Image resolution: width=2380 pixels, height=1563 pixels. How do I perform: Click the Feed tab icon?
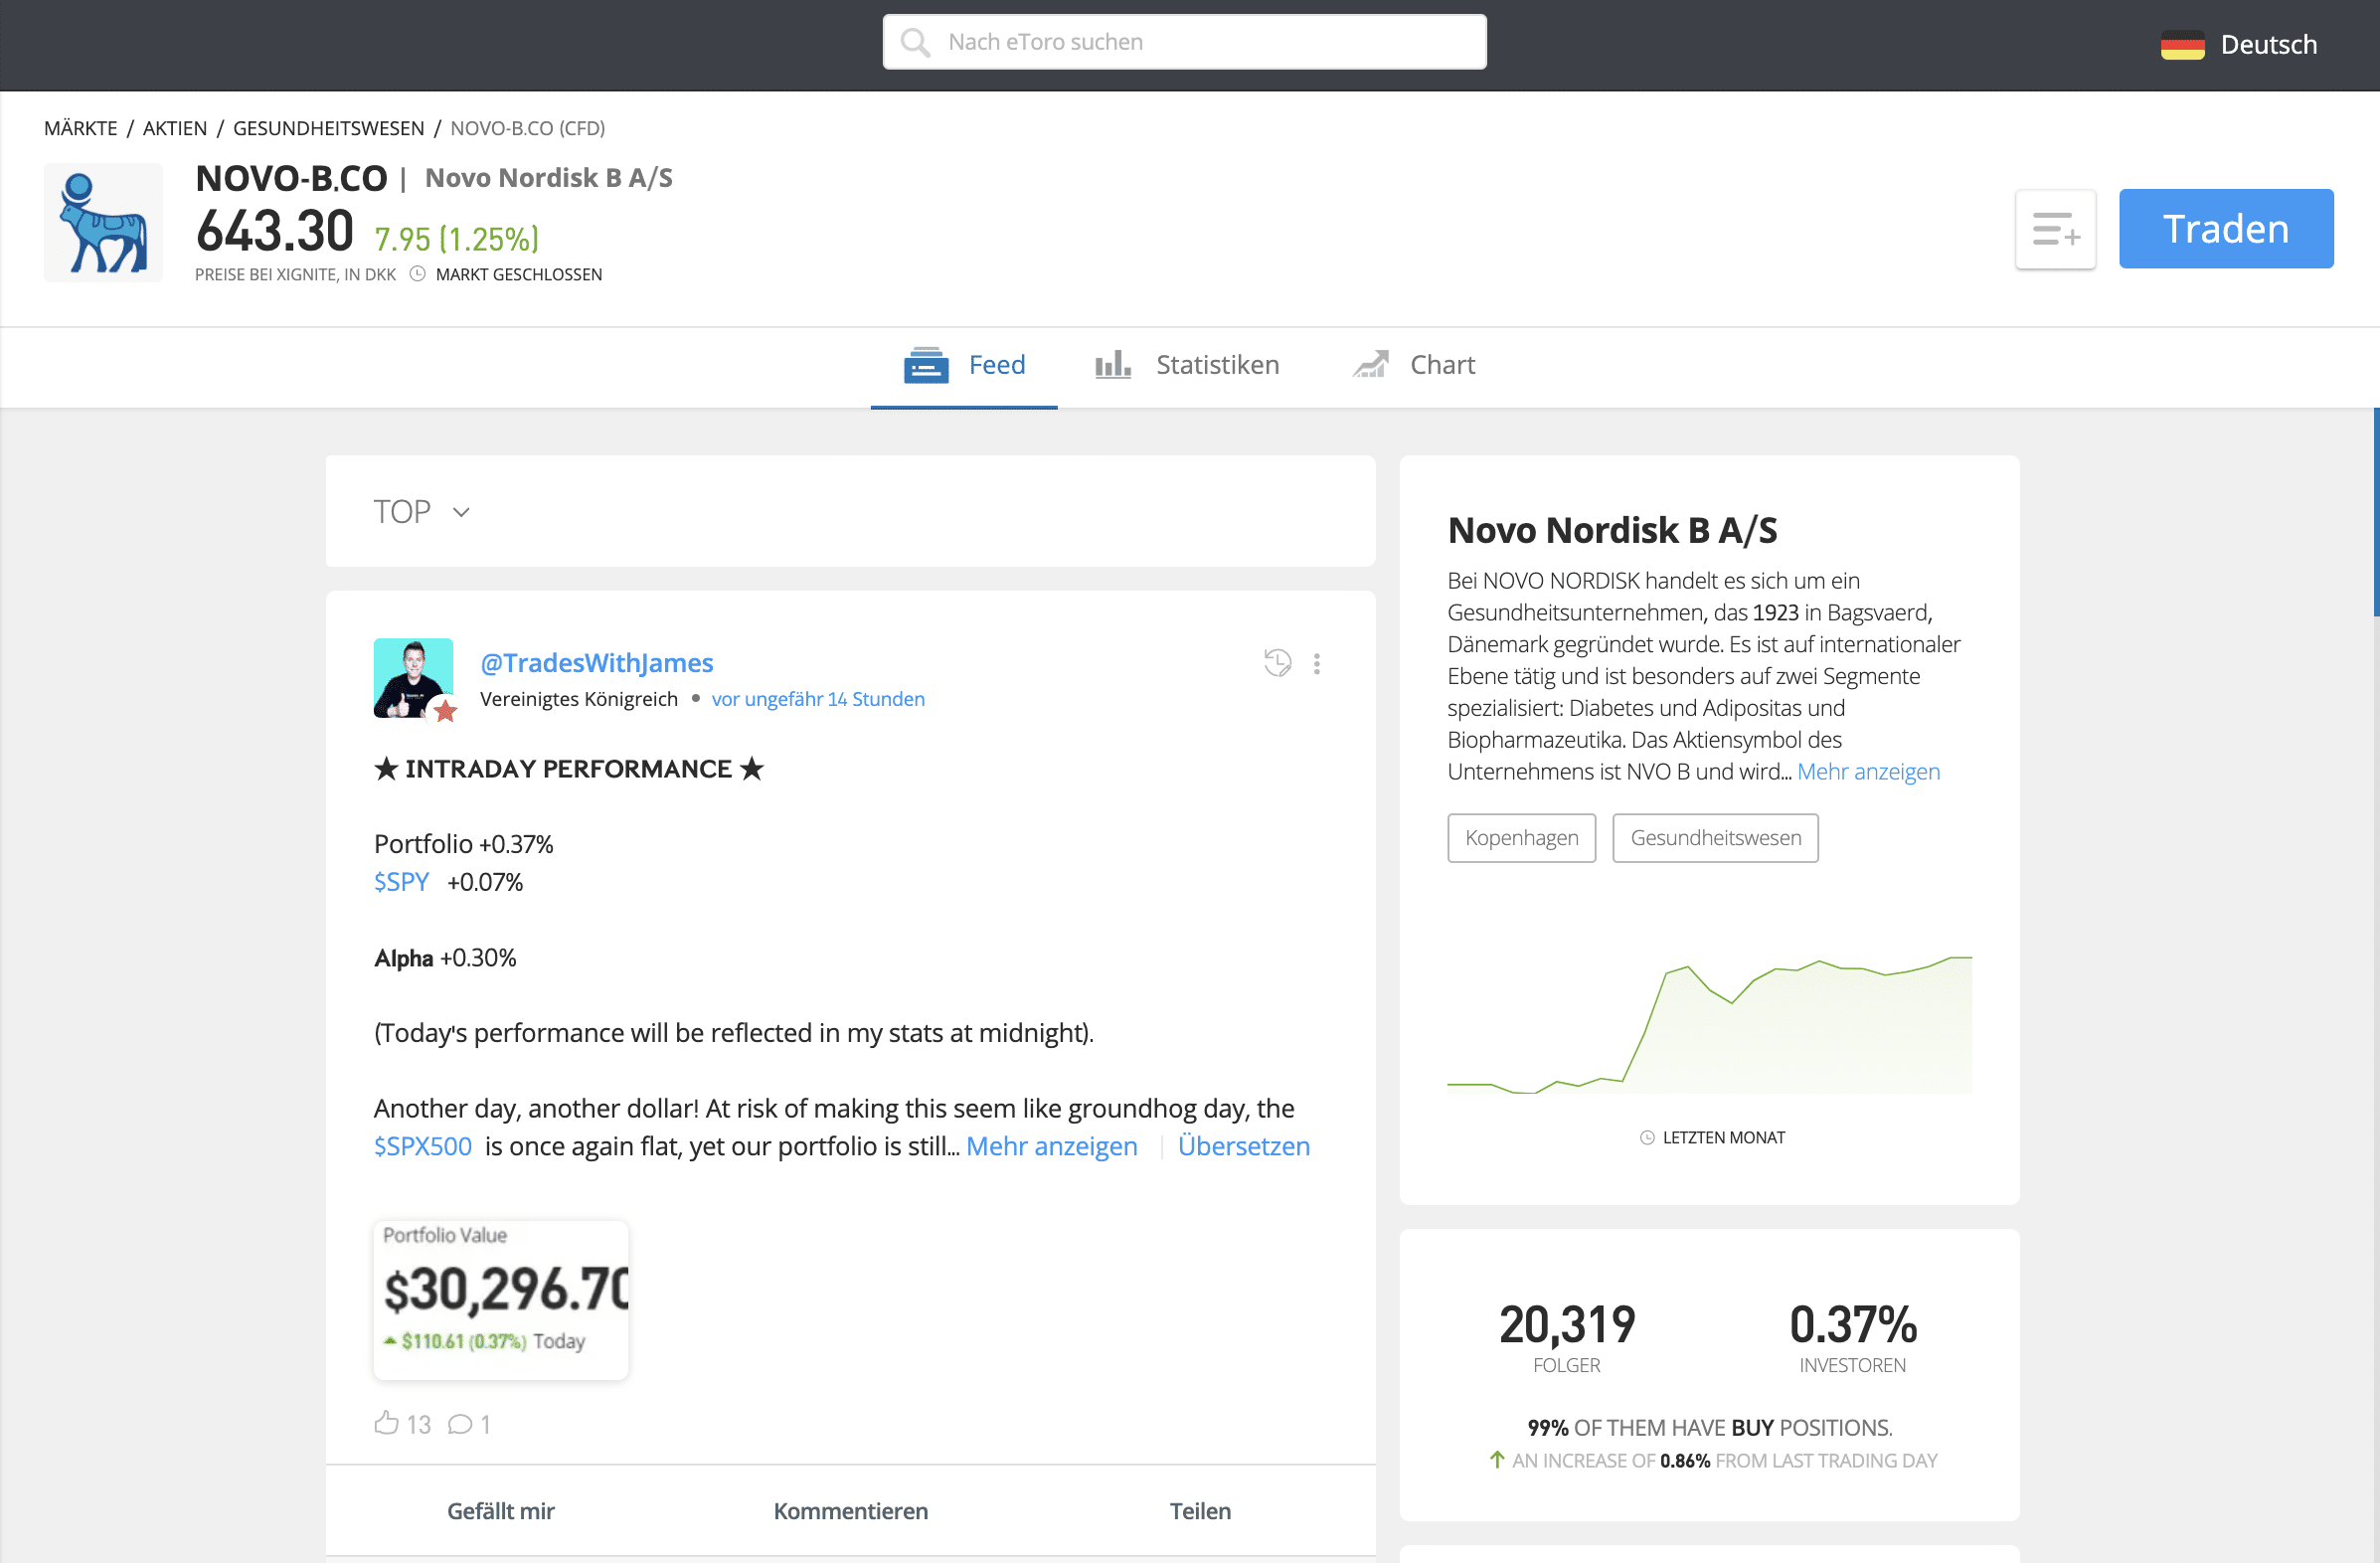coord(926,365)
